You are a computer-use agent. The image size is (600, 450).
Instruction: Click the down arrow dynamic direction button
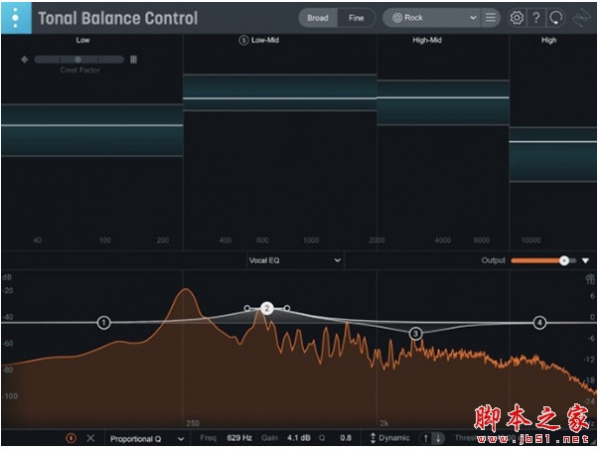(439, 438)
